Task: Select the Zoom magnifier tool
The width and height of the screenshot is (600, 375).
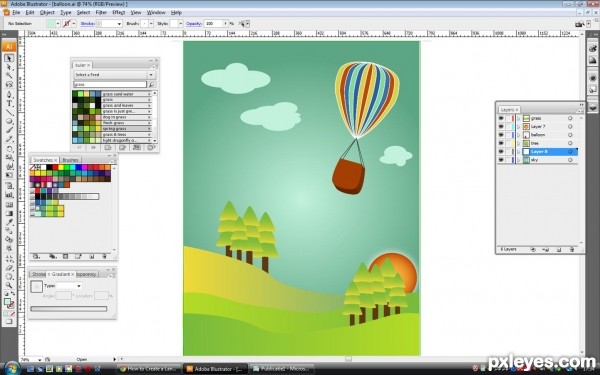Action: point(9,285)
